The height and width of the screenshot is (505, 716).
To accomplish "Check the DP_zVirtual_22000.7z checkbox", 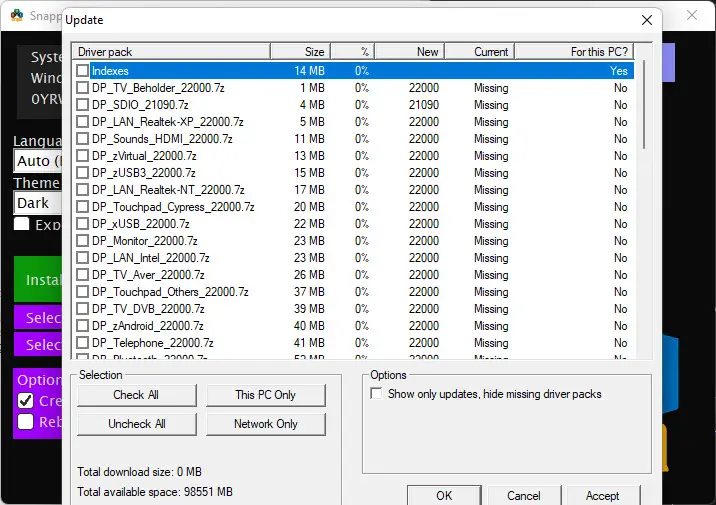I will [83, 156].
